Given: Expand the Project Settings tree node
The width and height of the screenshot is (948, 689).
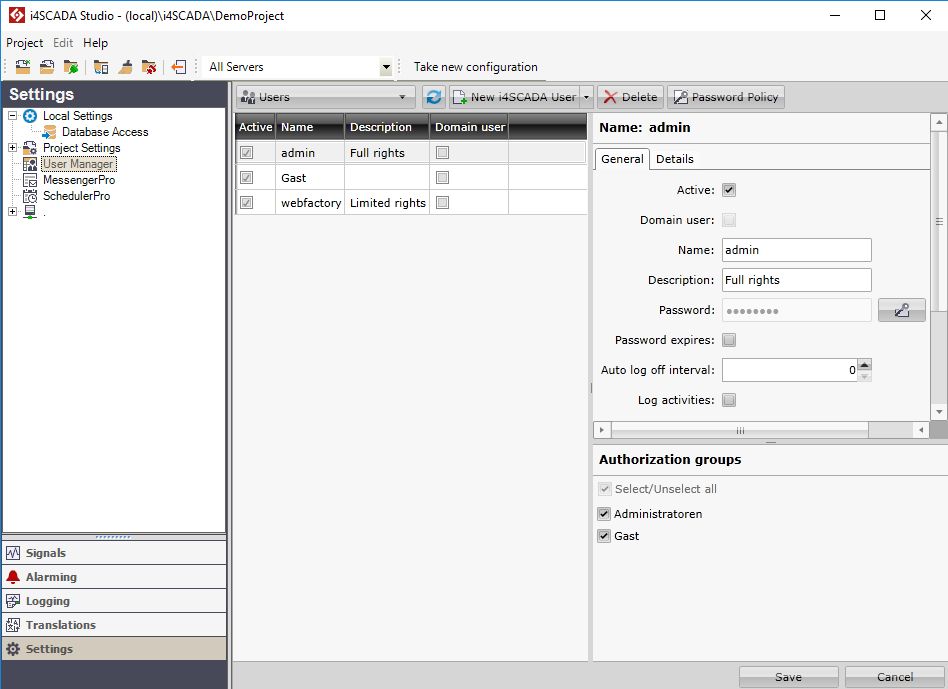Looking at the screenshot, I should click(x=13, y=147).
